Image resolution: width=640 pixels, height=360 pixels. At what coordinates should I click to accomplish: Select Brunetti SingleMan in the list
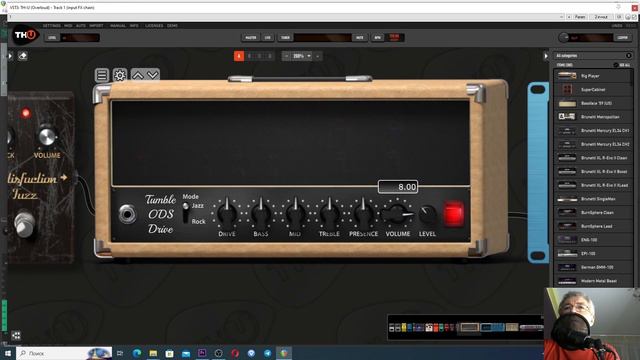tap(593, 199)
